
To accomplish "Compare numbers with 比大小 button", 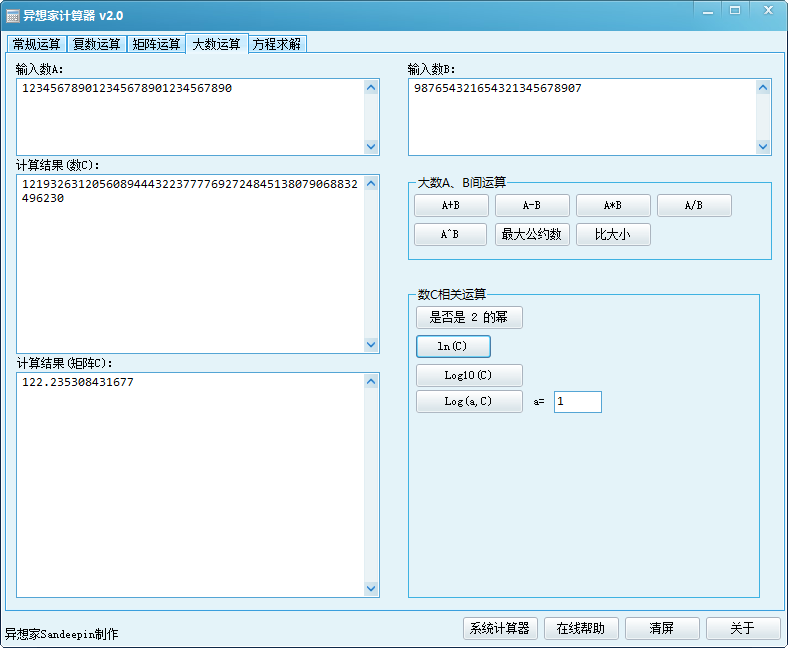I will (x=613, y=235).
